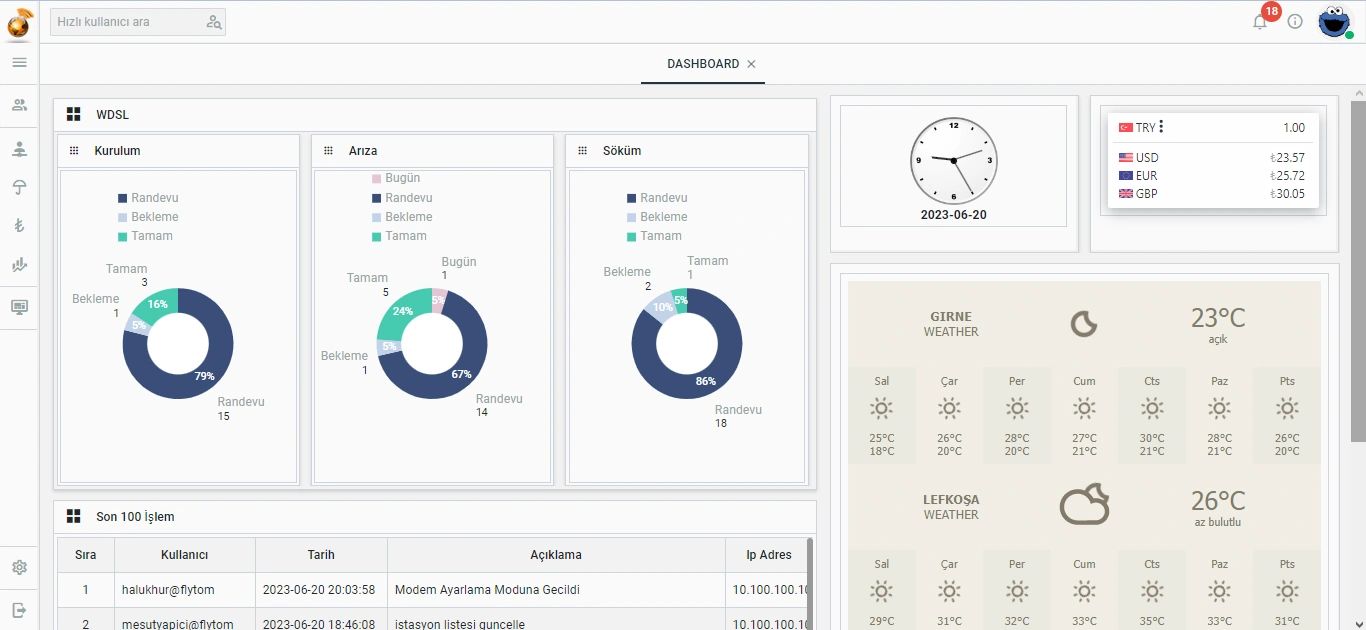Switch to the DASHBOARD tab
The height and width of the screenshot is (630, 1366).
click(x=702, y=63)
